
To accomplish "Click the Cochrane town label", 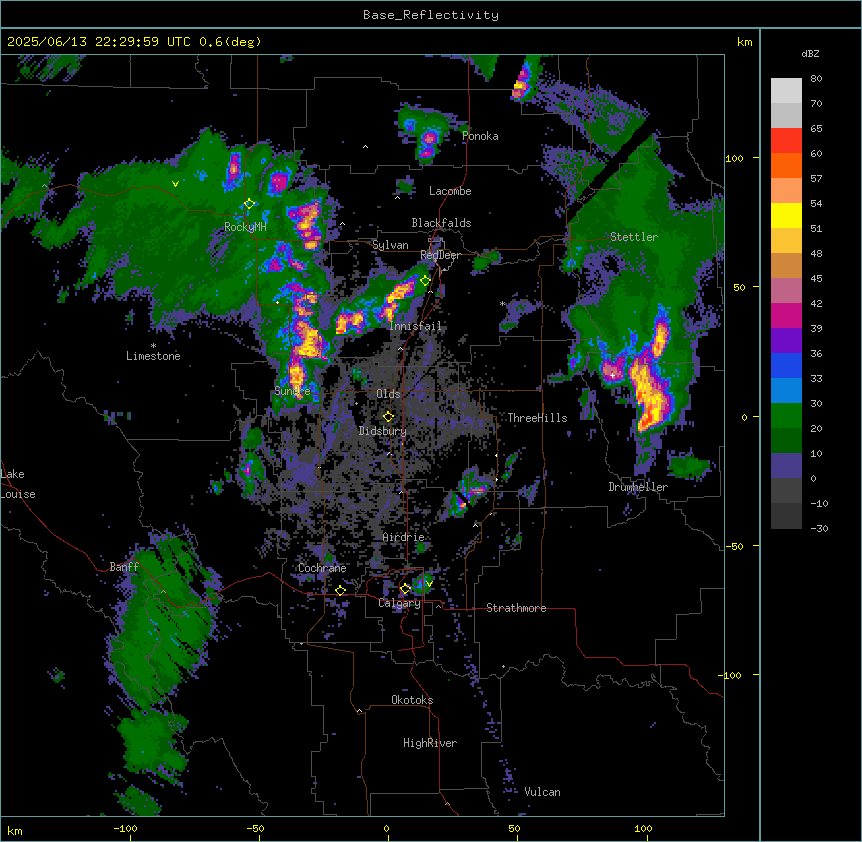I will pos(322,568).
